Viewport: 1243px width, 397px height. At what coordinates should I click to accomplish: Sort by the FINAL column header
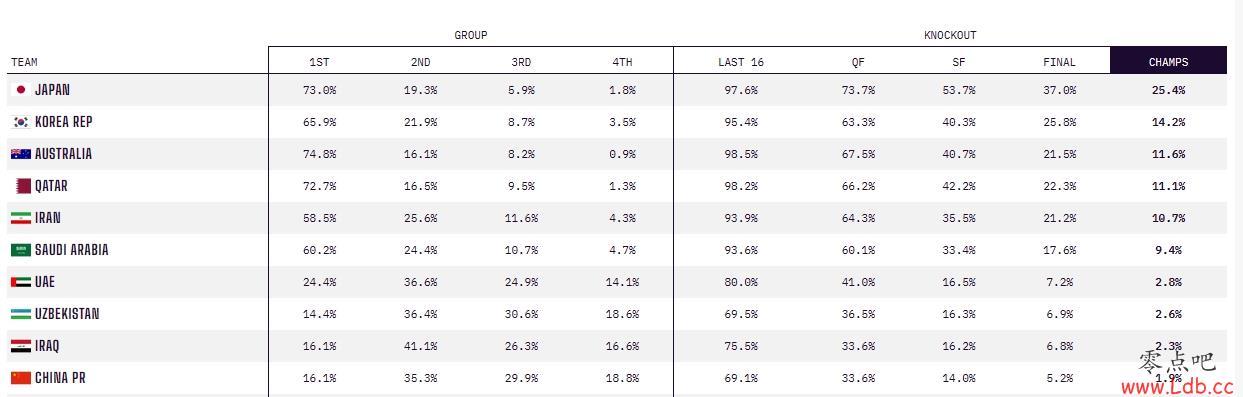click(x=1059, y=62)
